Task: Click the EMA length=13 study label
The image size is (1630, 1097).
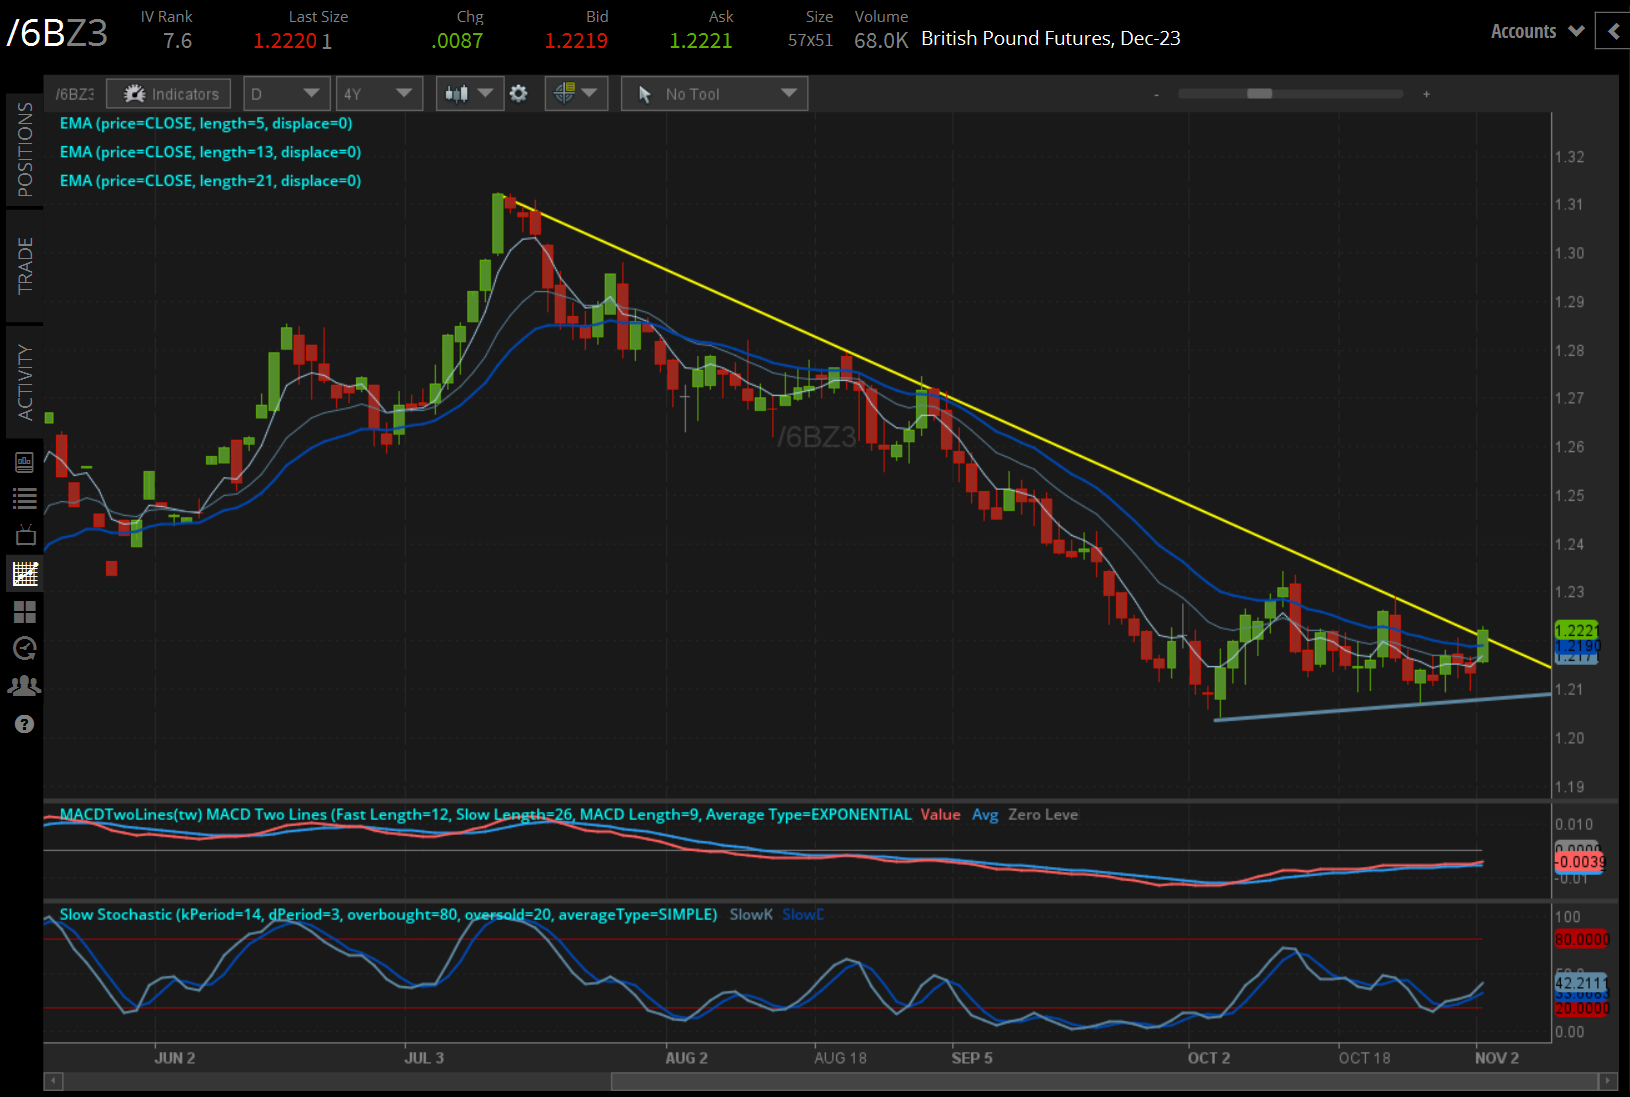Action: pos(210,152)
